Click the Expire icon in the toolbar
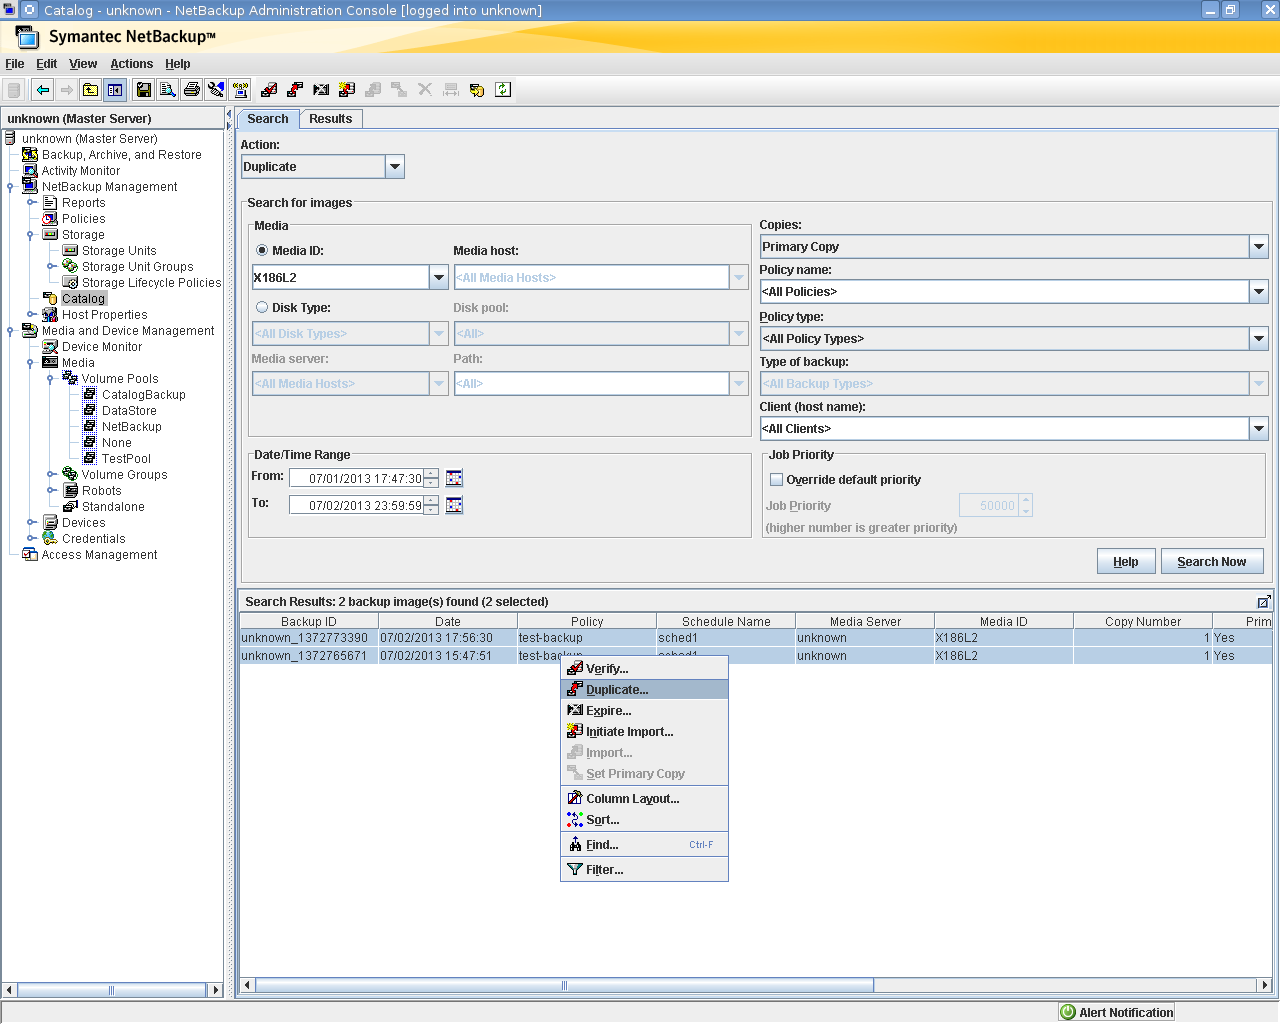1280x1024 pixels. point(321,90)
